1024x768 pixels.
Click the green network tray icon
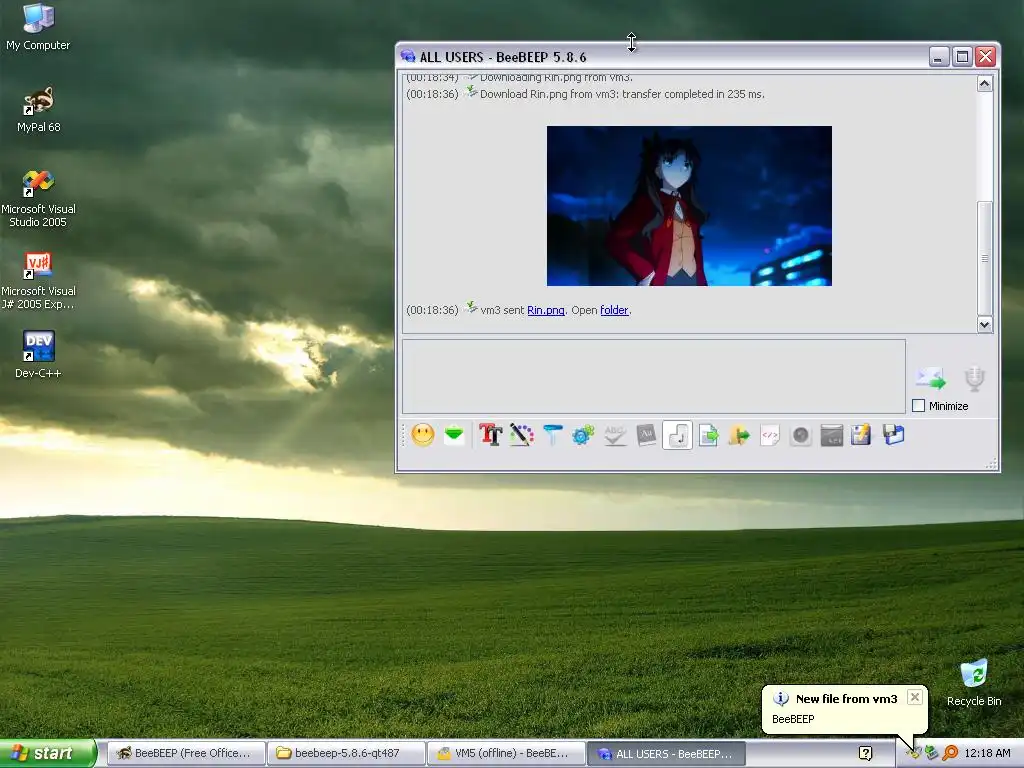(931, 754)
